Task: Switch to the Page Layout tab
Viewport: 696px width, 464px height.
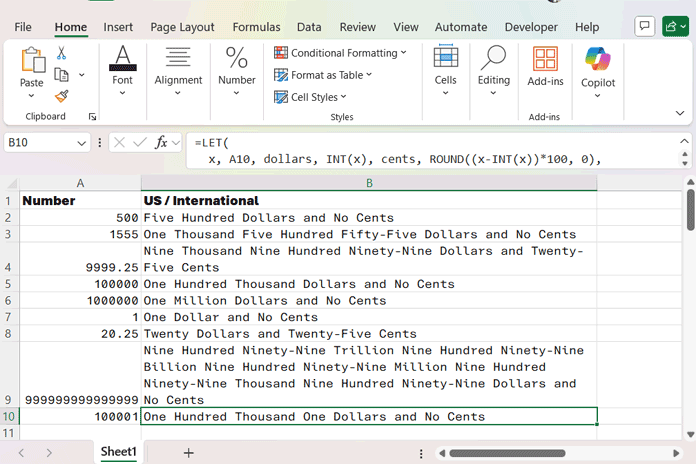Action: [182, 27]
